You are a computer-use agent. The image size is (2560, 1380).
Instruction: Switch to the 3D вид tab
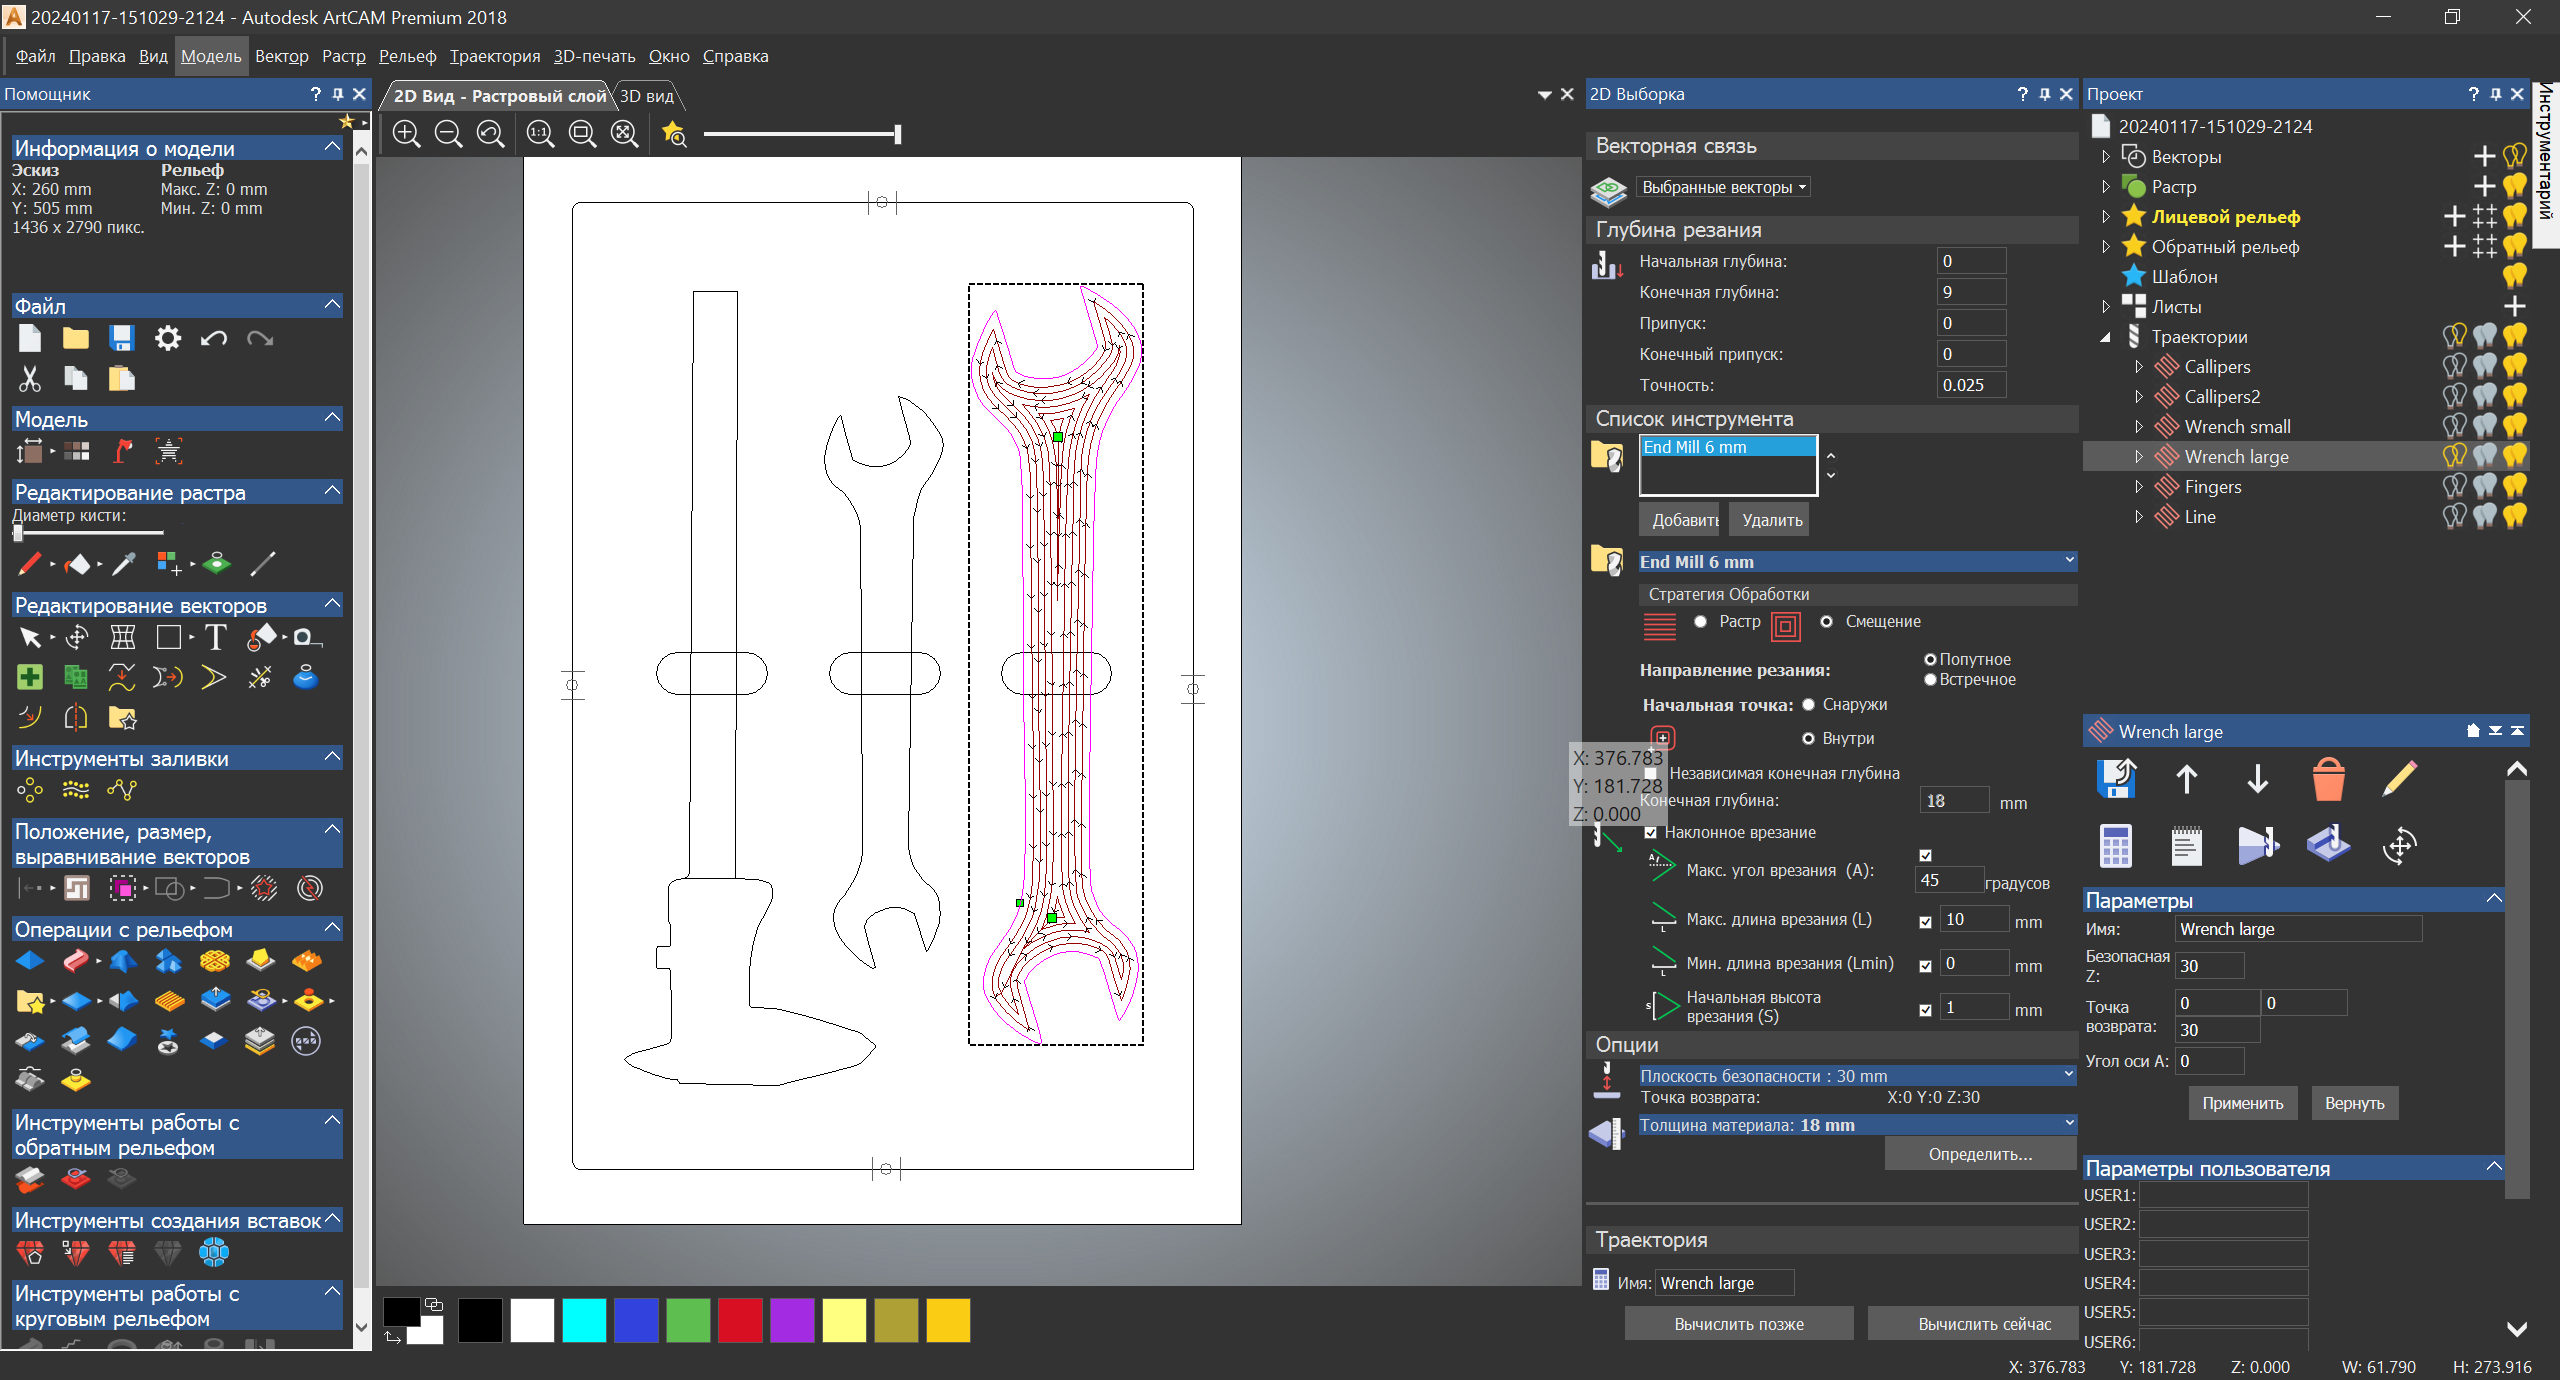647,96
